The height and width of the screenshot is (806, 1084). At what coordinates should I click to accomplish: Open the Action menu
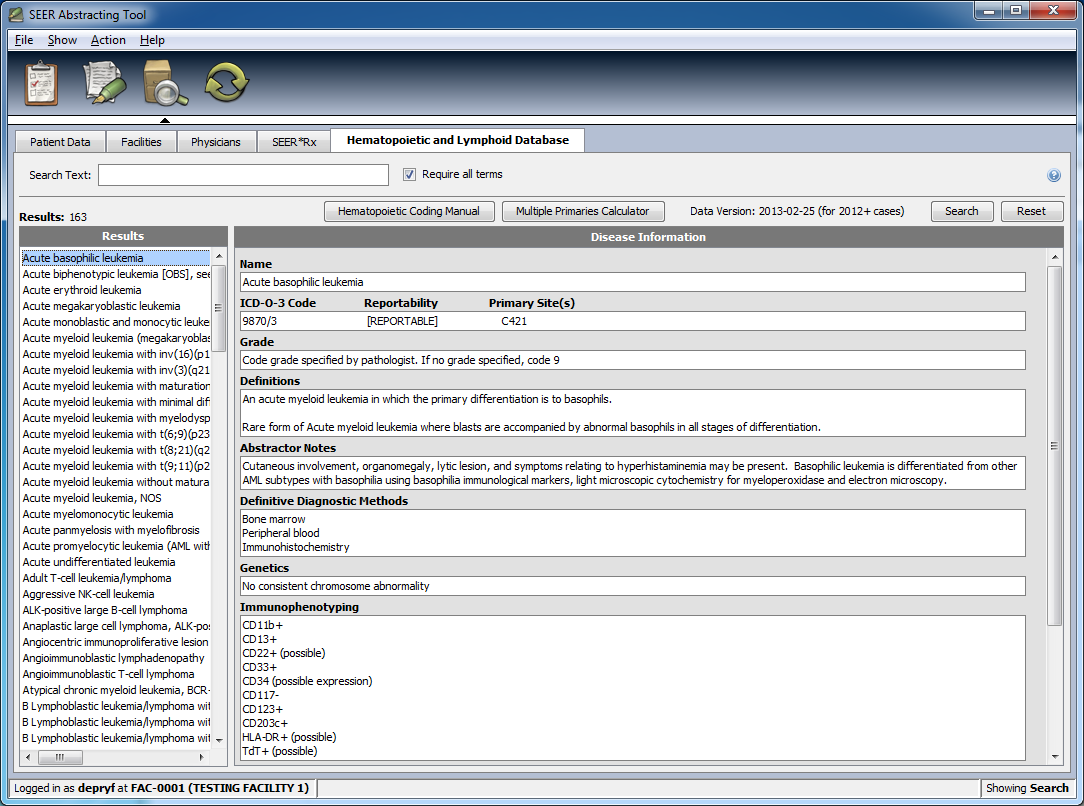pos(108,40)
